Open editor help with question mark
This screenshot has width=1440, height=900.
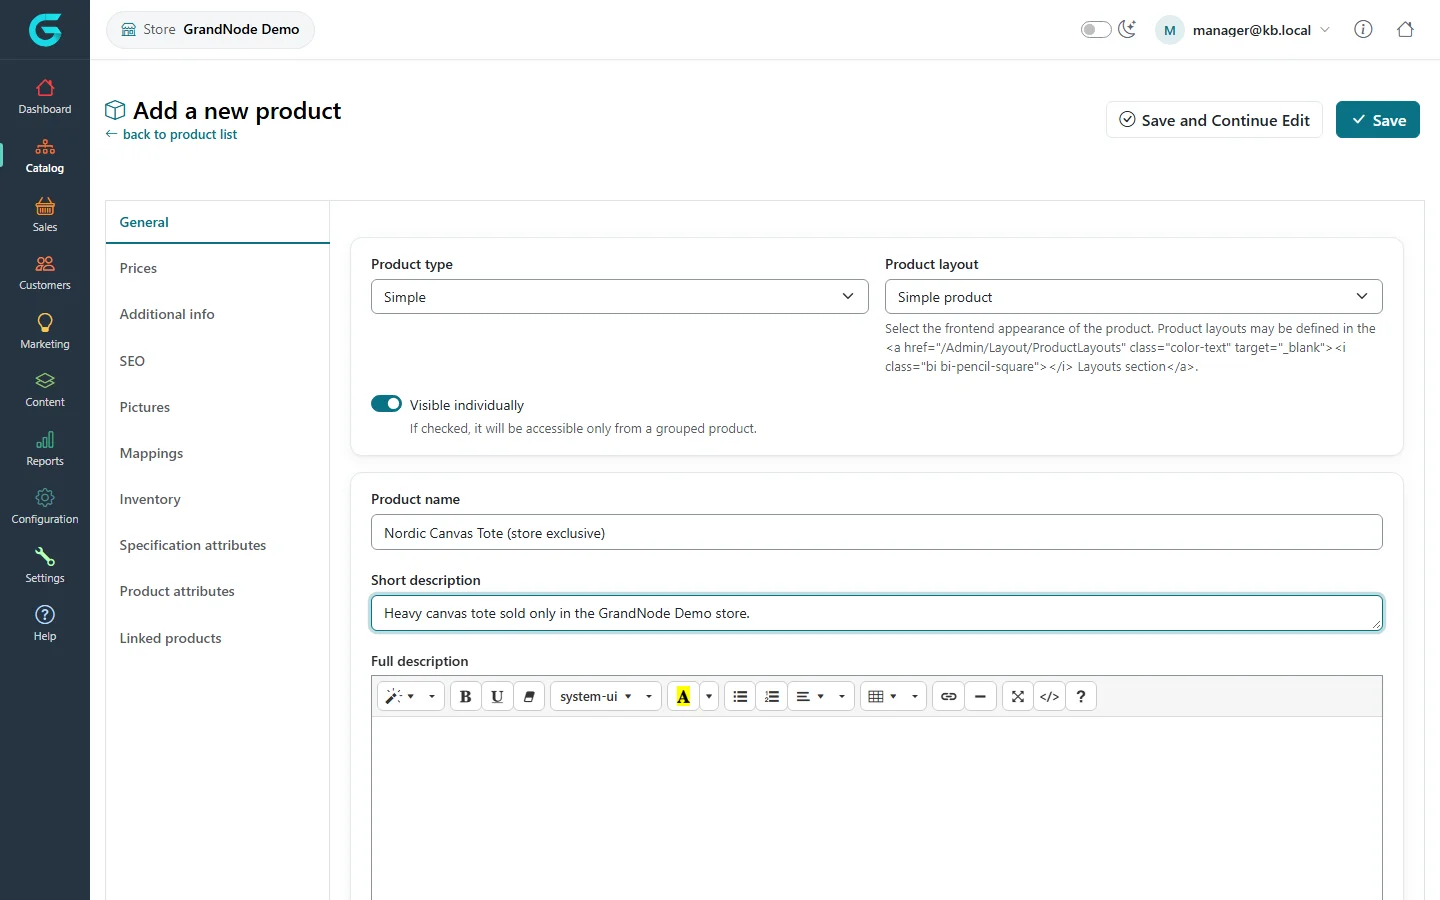pos(1081,696)
